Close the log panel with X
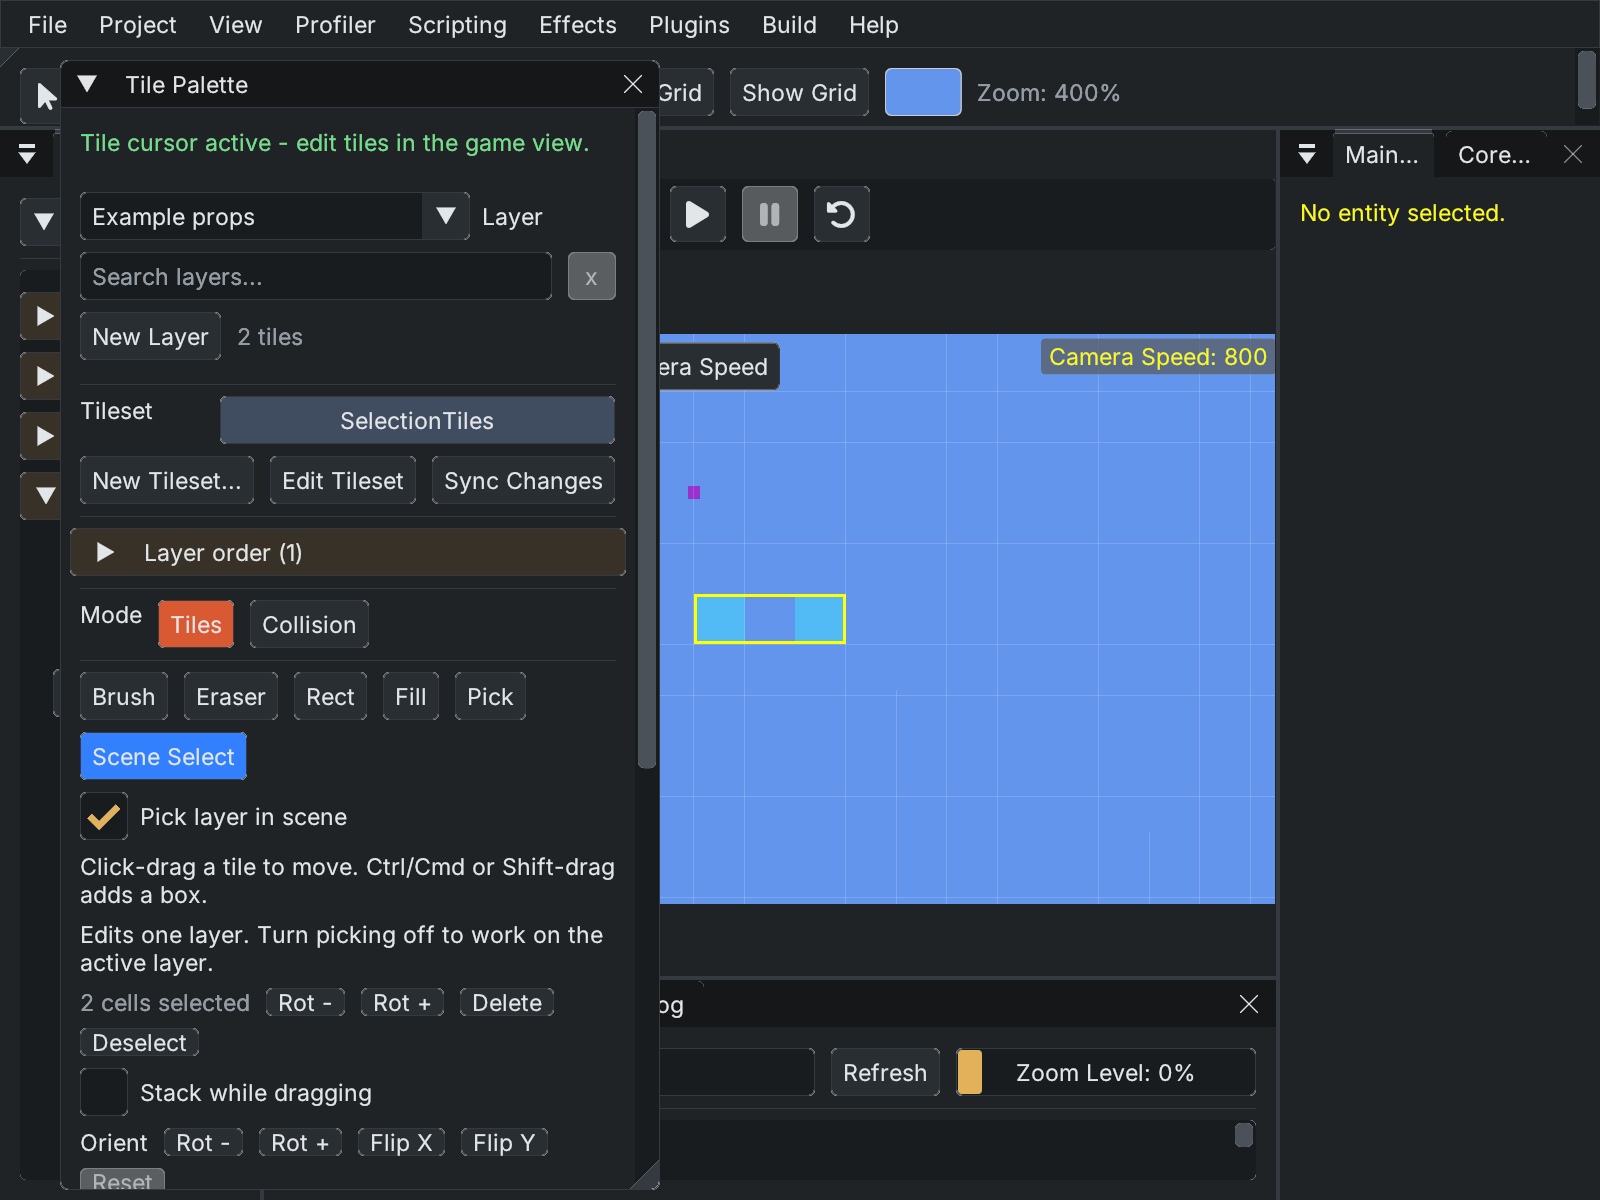 (1248, 1004)
